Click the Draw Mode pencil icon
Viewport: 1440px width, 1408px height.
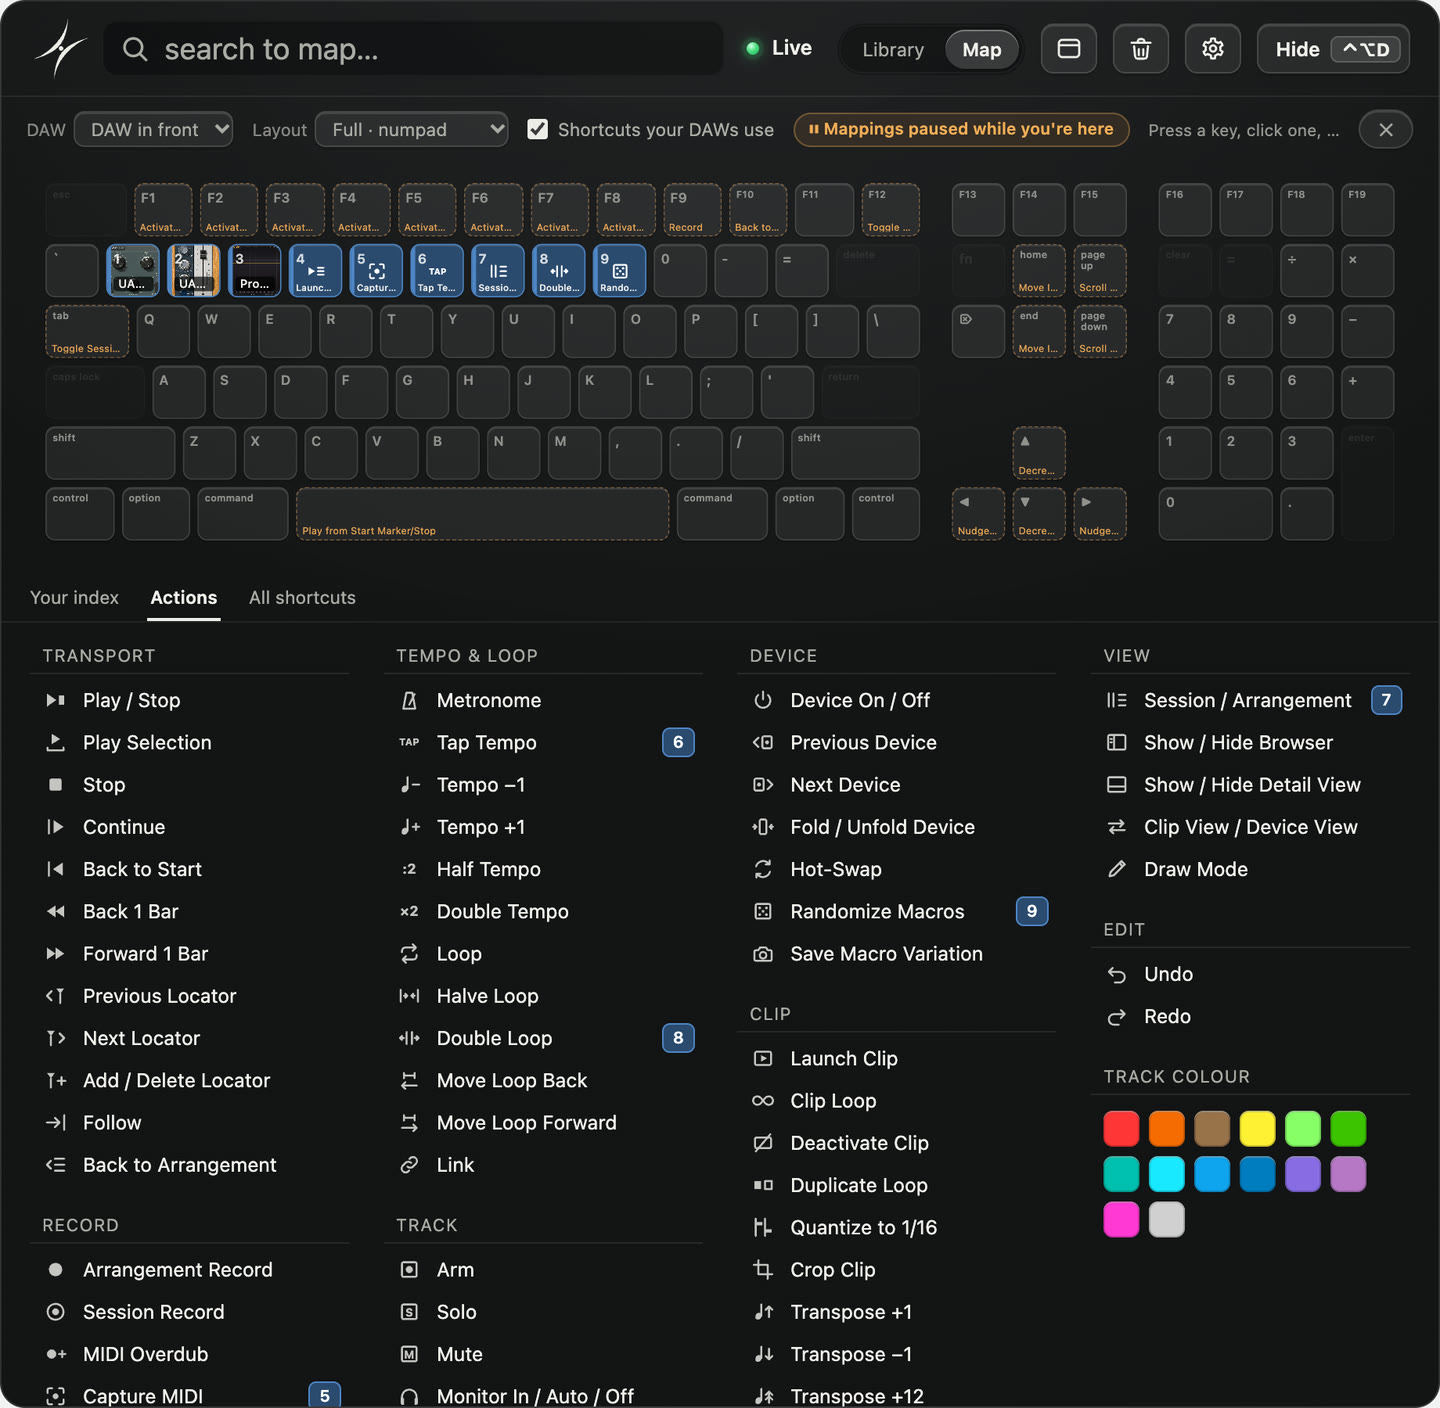pos(1117,870)
